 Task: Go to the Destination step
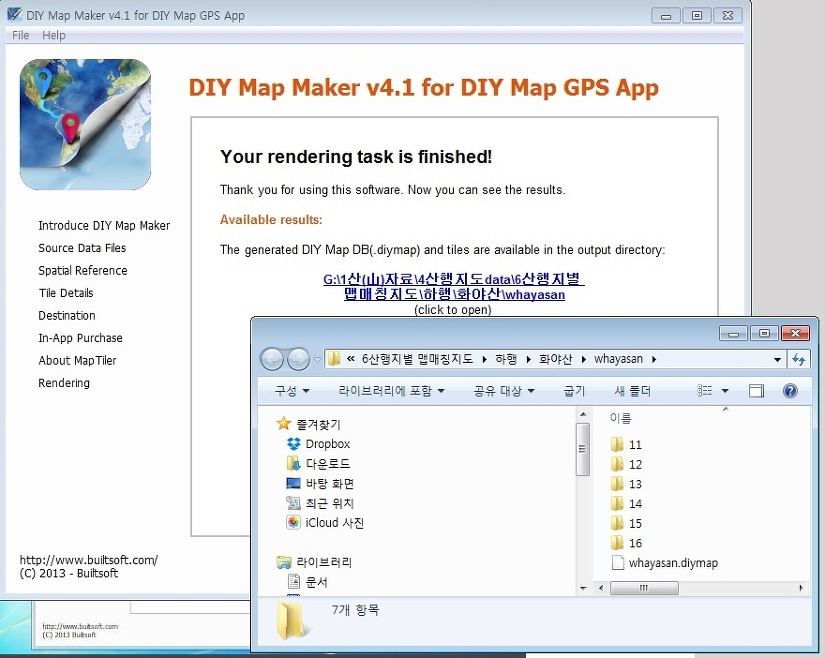coord(67,316)
